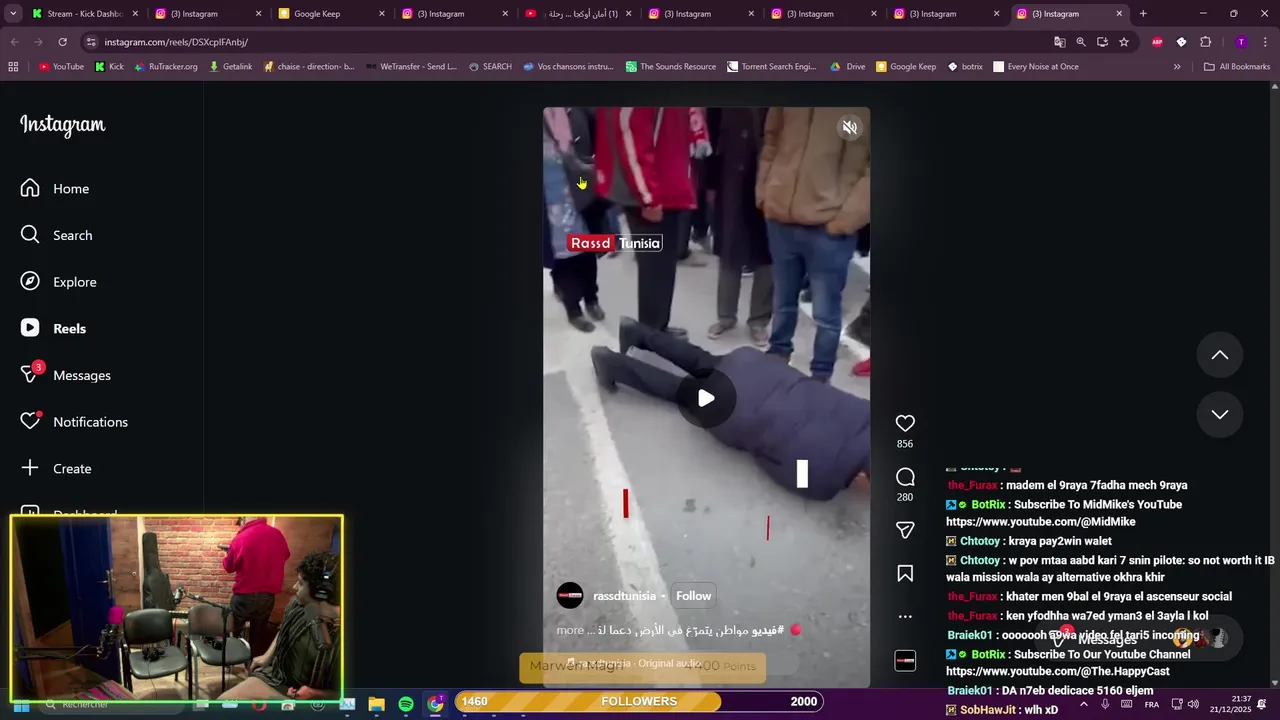Open the floating Messages button
This screenshot has height=720, width=1280.
coord(1137,639)
